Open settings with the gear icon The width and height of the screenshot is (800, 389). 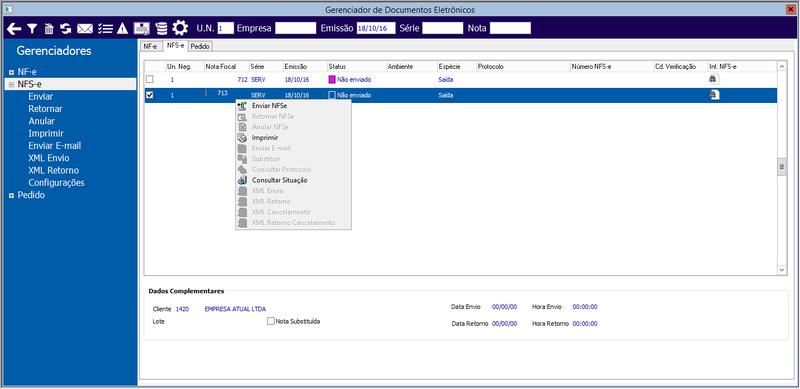tap(180, 28)
